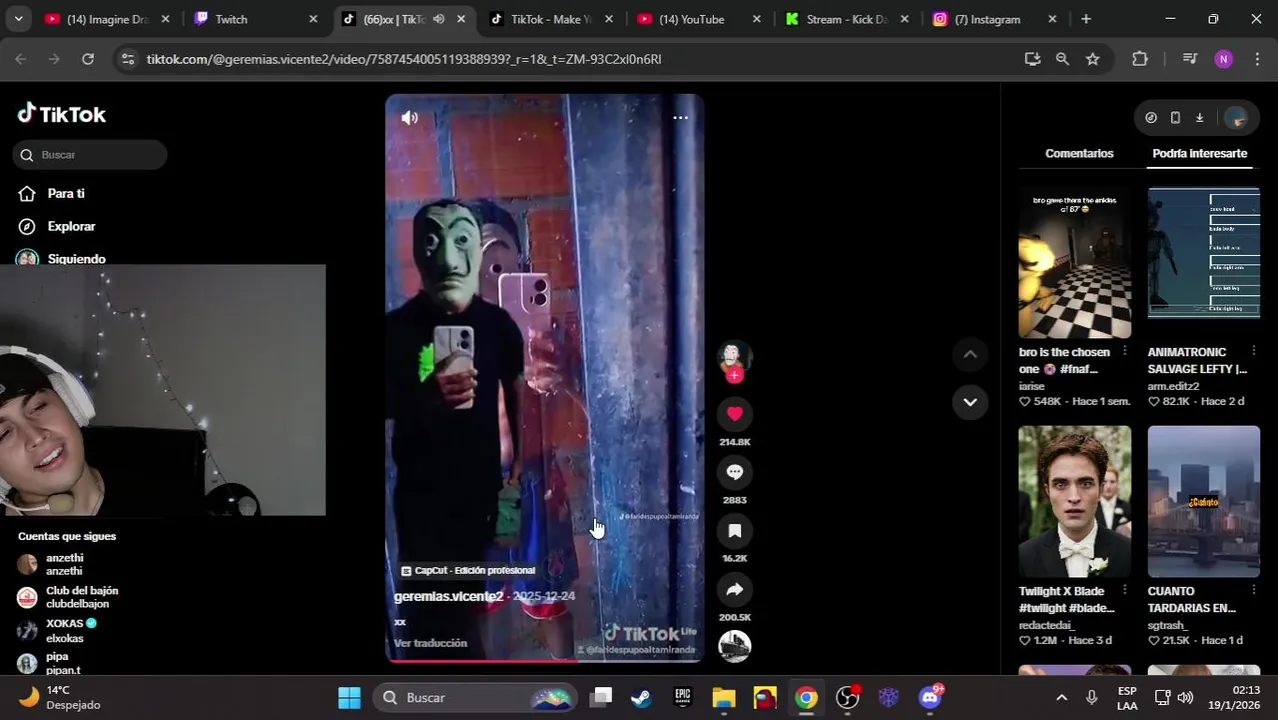Save the video with the bookmark icon

click(734, 530)
